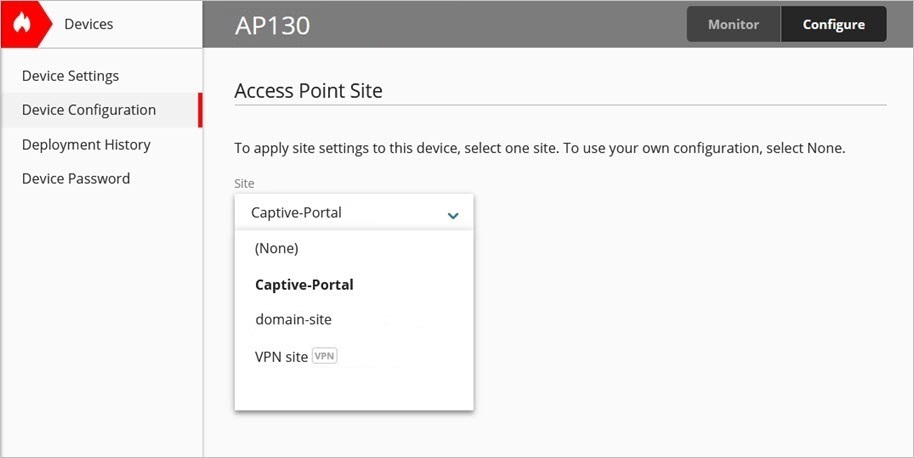Switch to the Configure tab

tap(833, 24)
